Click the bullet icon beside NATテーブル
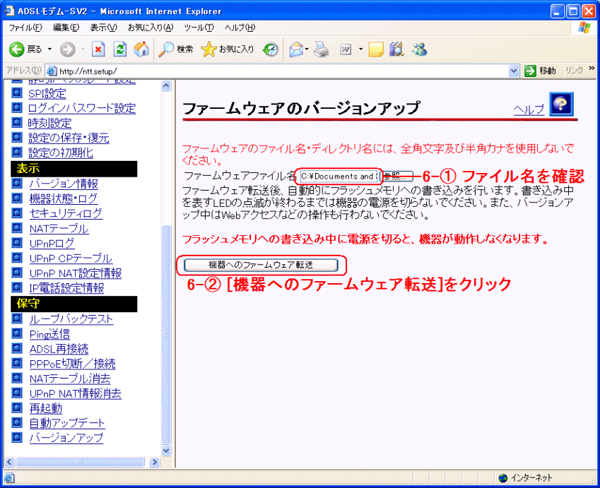600x488 pixels. 16,228
